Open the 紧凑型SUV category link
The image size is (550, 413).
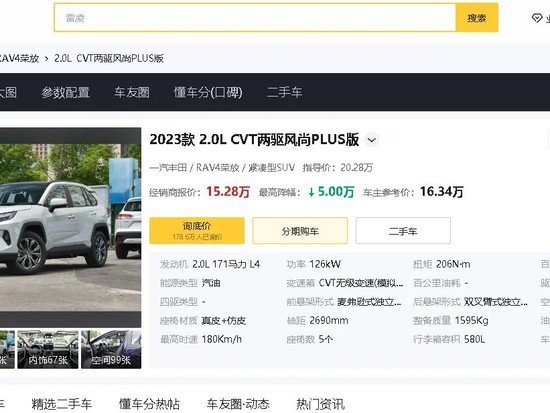pos(271,167)
